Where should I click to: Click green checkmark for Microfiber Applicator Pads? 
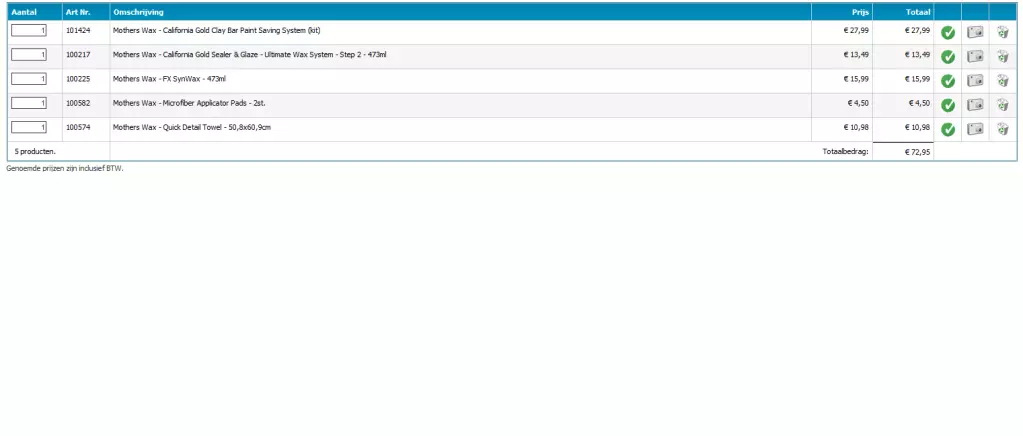948,105
